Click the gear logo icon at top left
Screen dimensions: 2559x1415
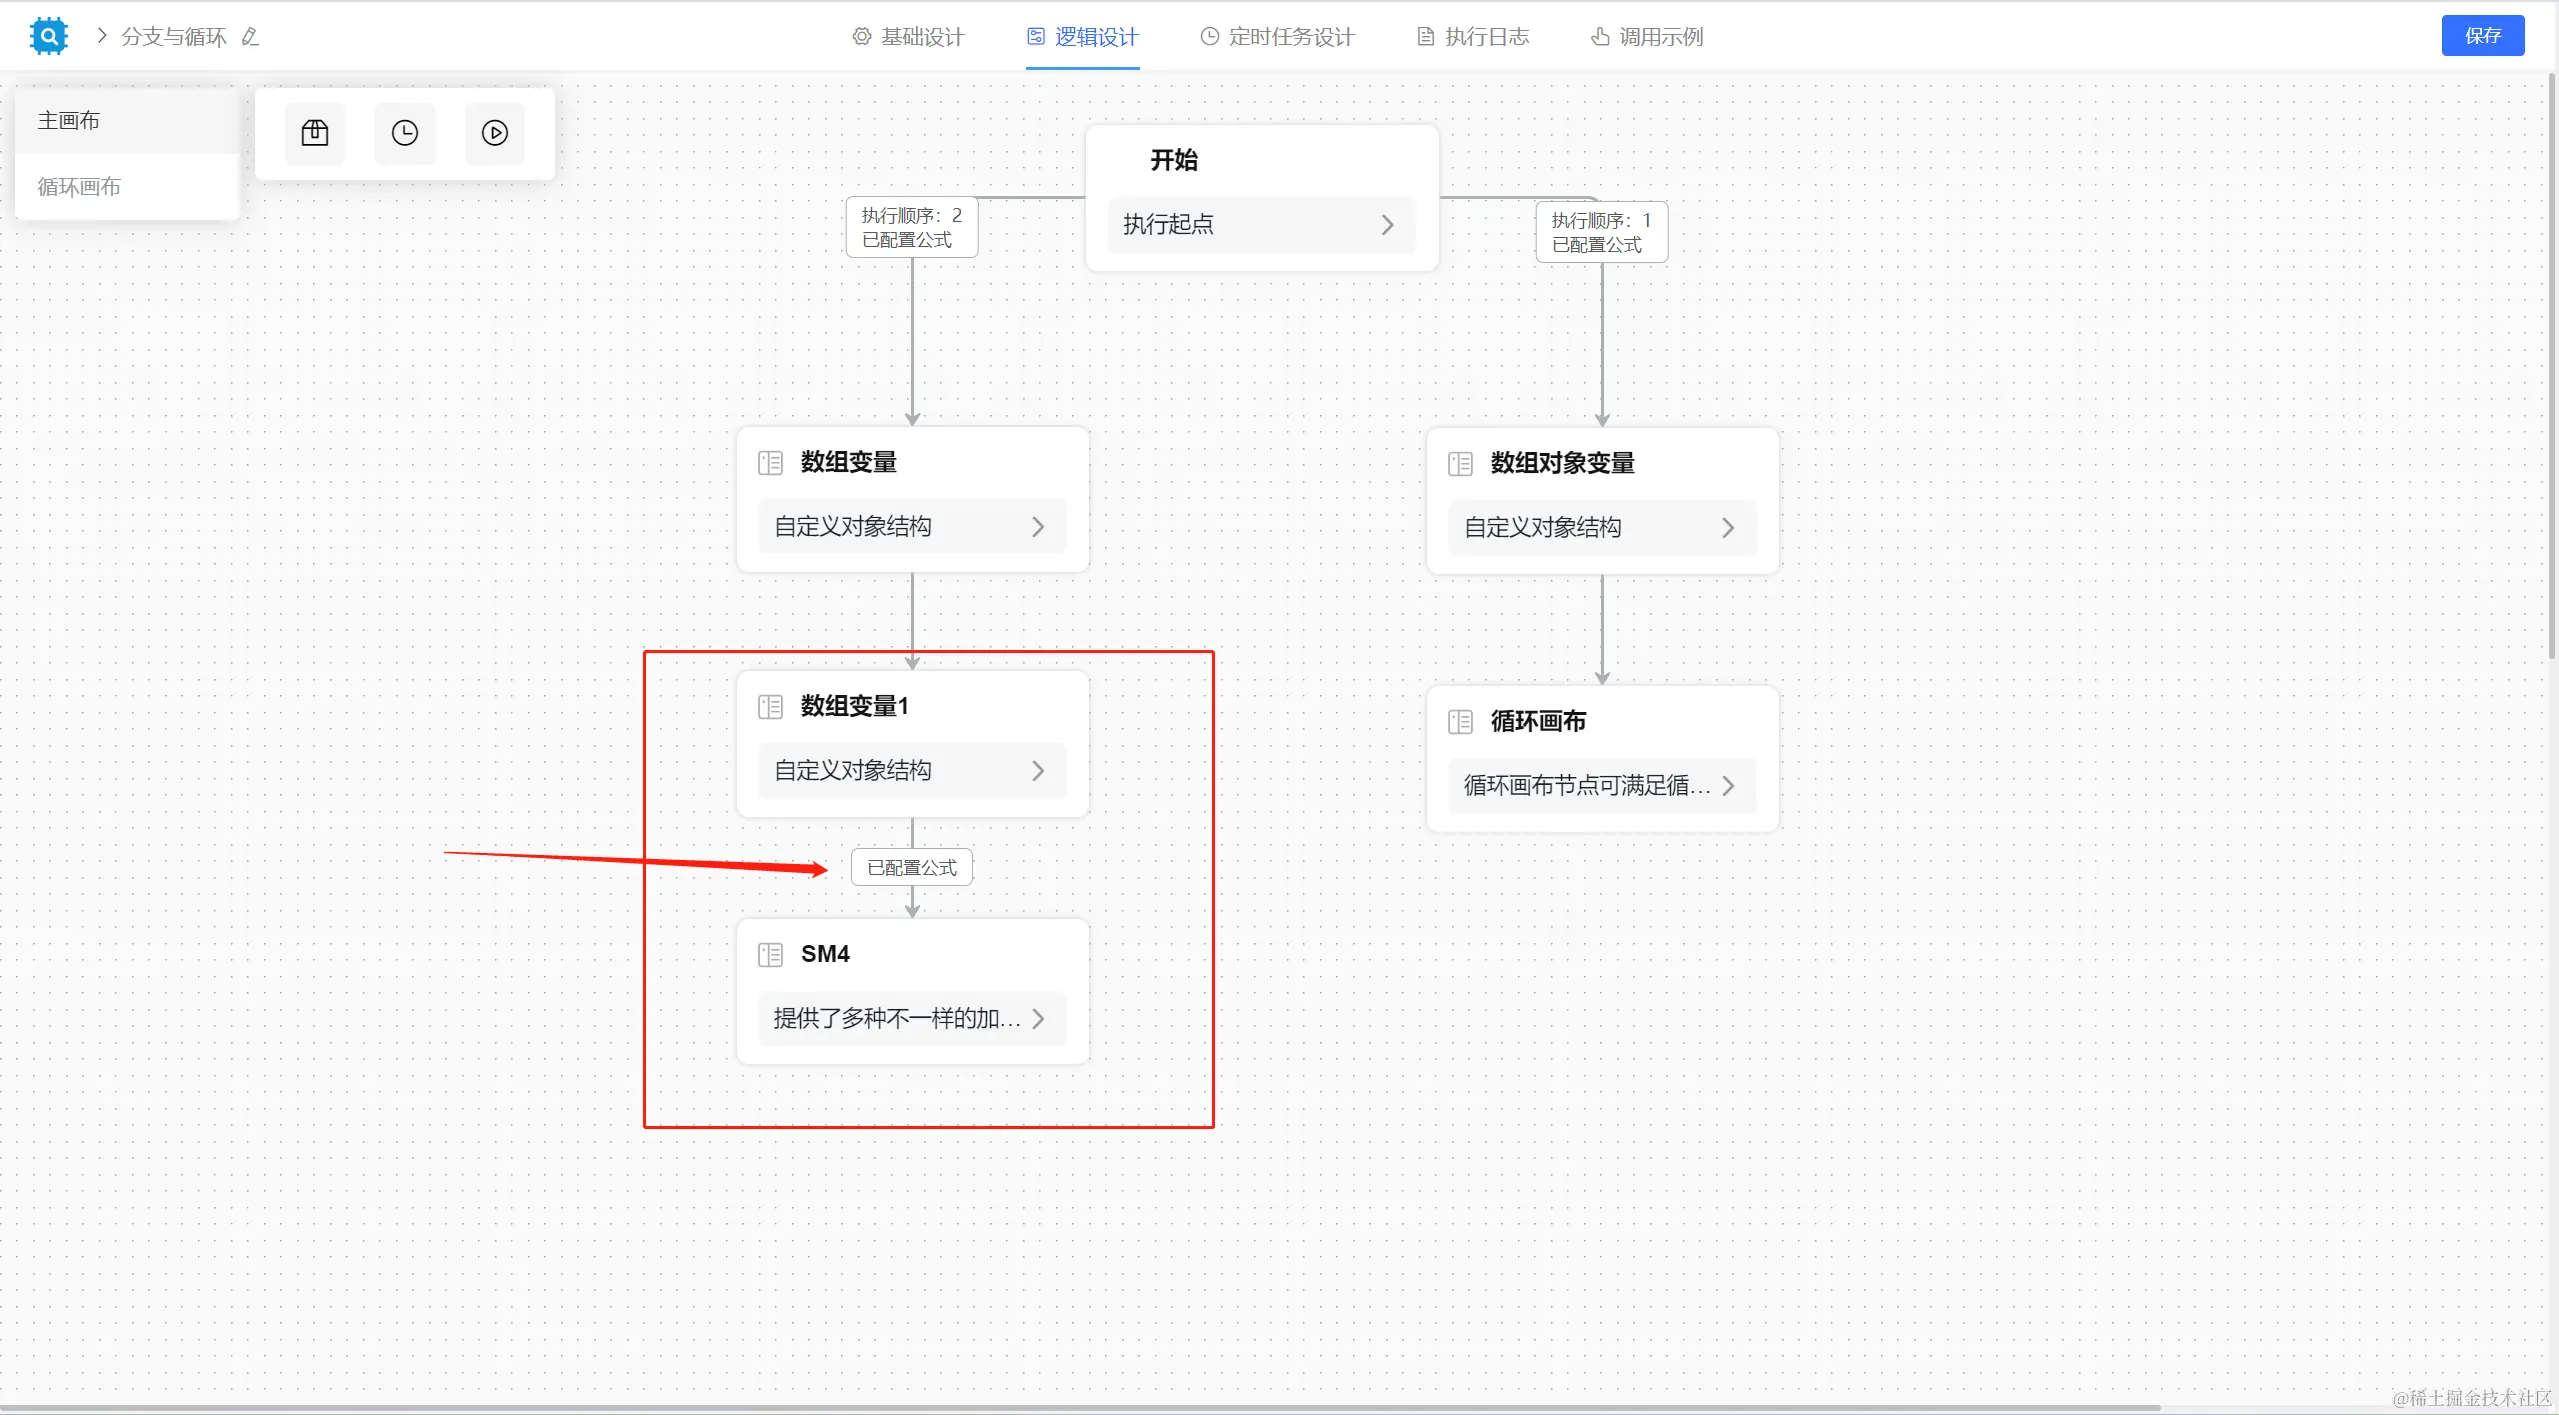(x=48, y=36)
